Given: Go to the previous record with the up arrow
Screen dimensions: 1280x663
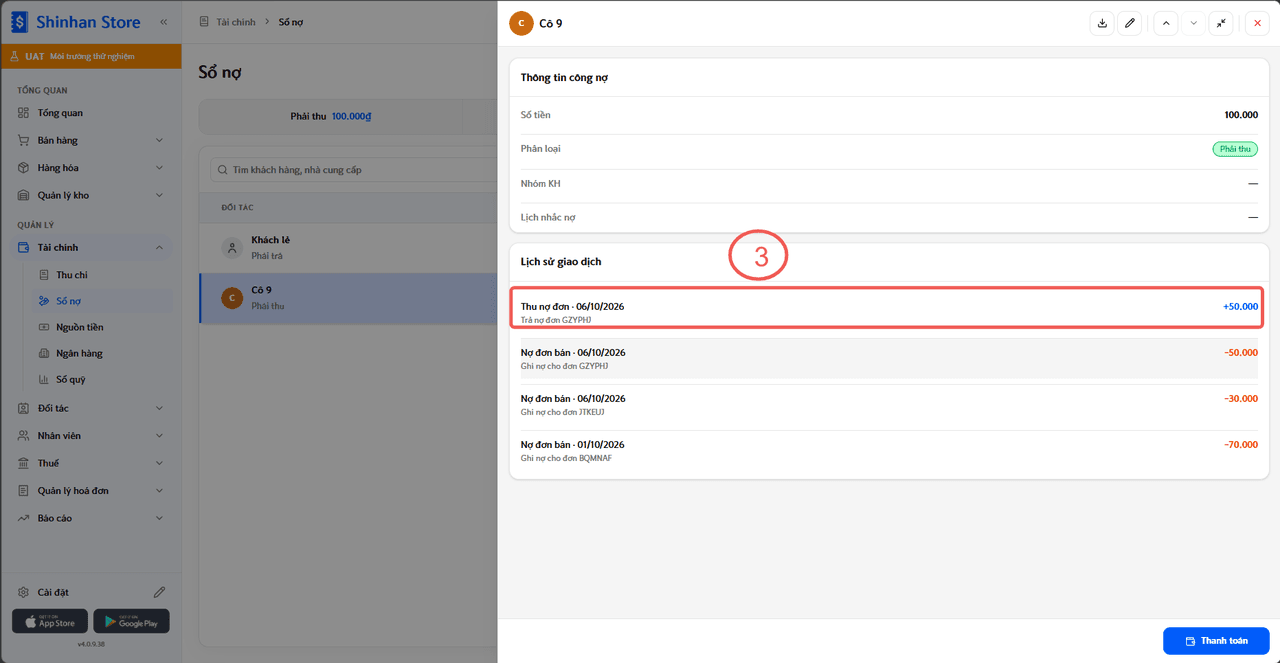Looking at the screenshot, I should point(1166,23).
